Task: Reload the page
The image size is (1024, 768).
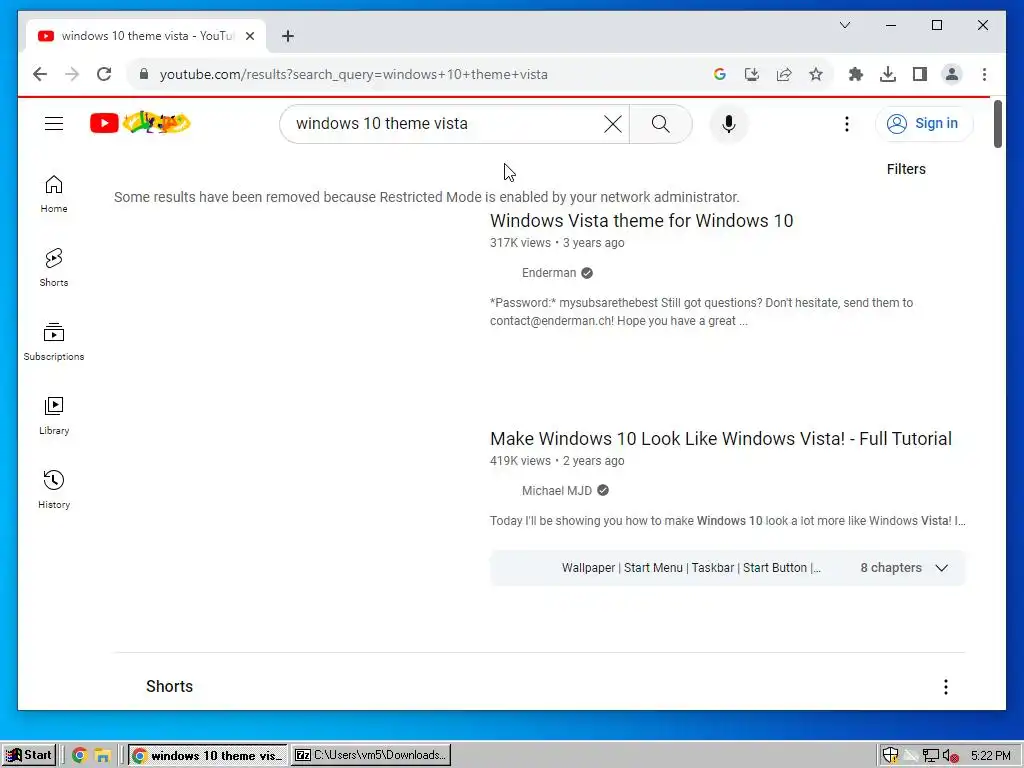Action: [104, 74]
